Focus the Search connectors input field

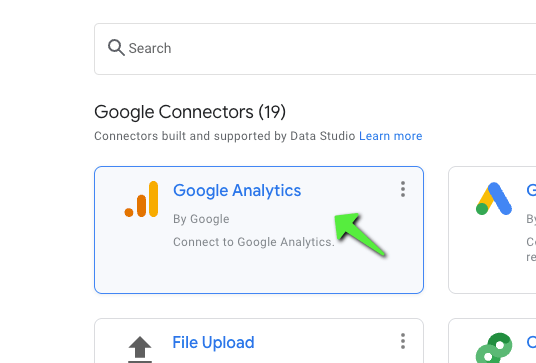(315, 49)
